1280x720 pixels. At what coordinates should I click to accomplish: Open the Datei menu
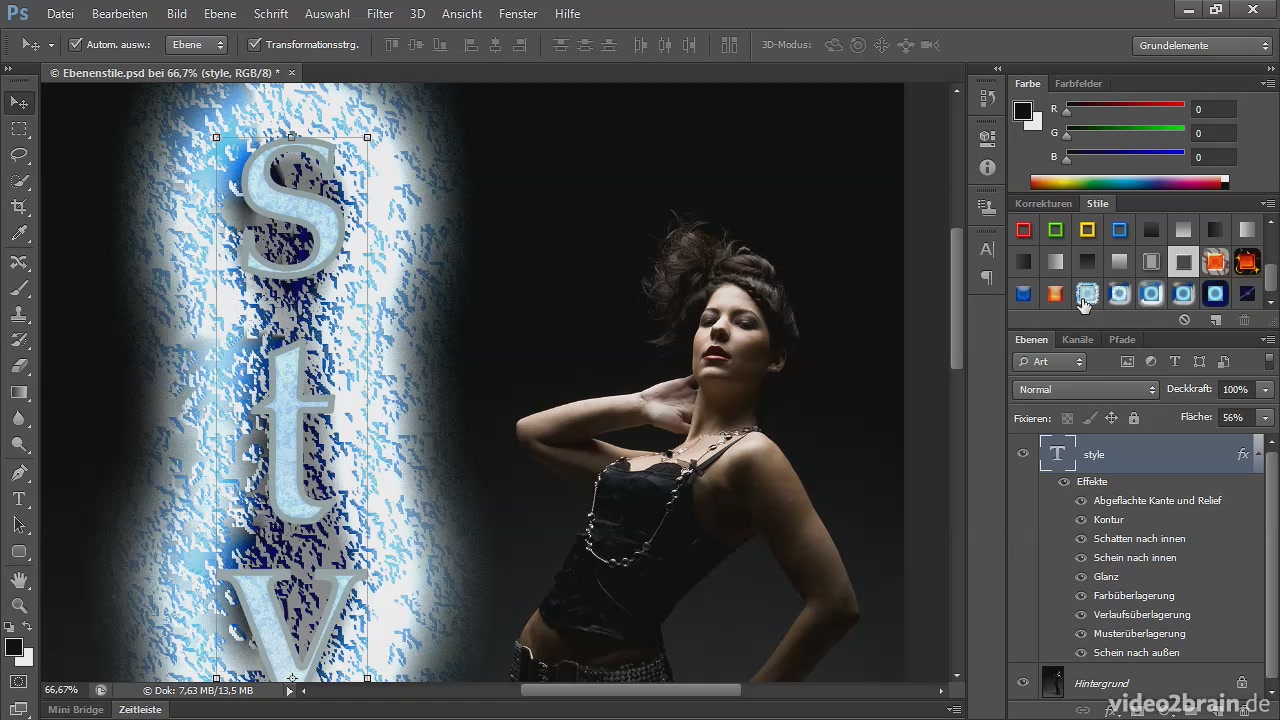click(61, 14)
